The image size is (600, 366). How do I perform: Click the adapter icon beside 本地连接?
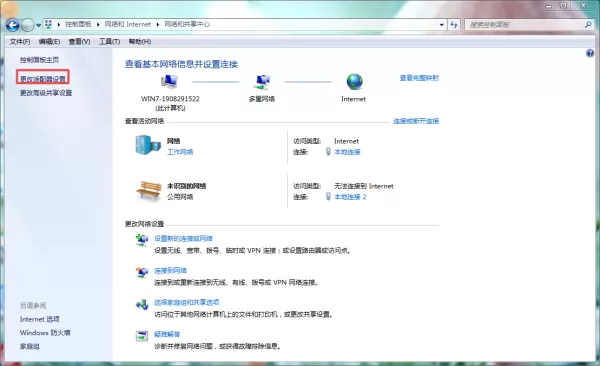pyautogui.click(x=328, y=152)
